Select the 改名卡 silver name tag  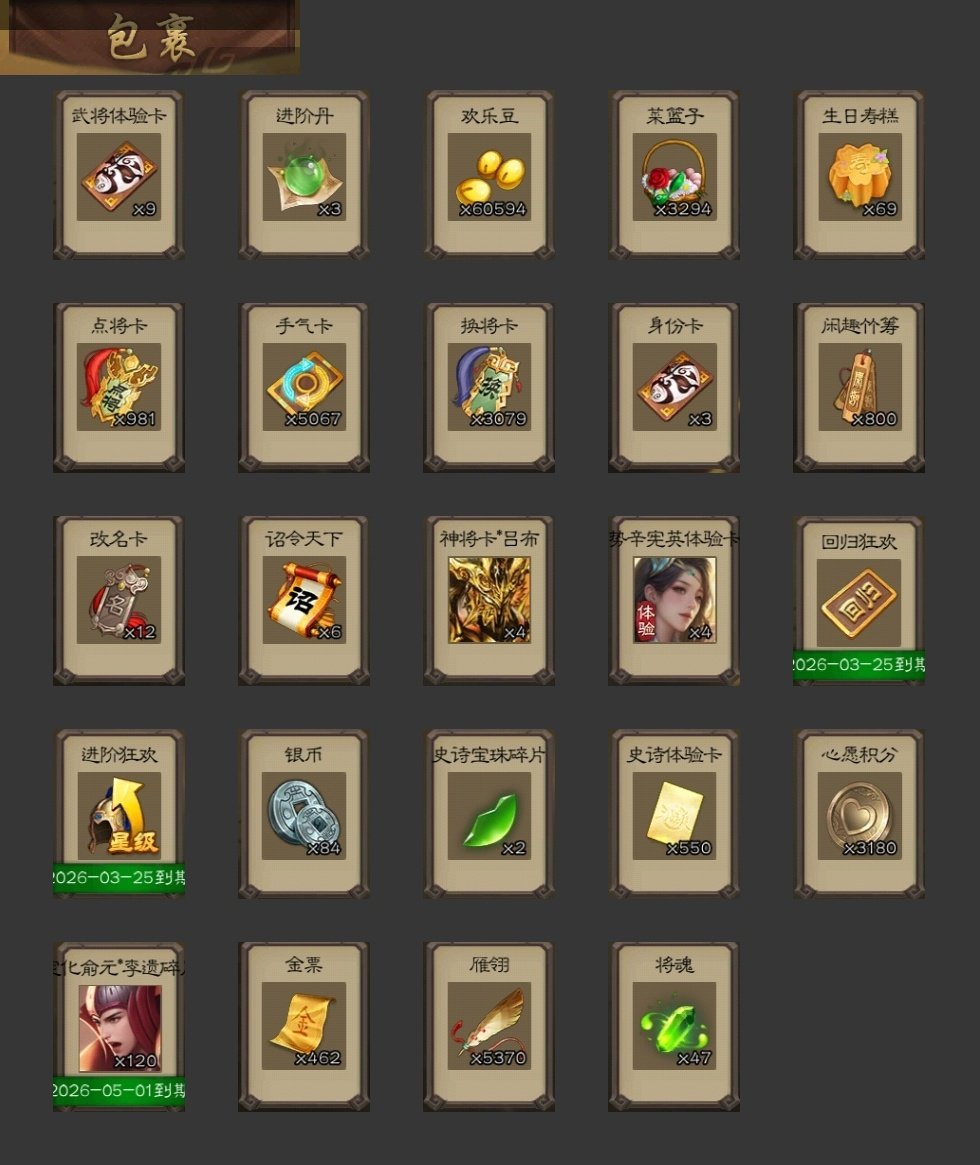119,600
